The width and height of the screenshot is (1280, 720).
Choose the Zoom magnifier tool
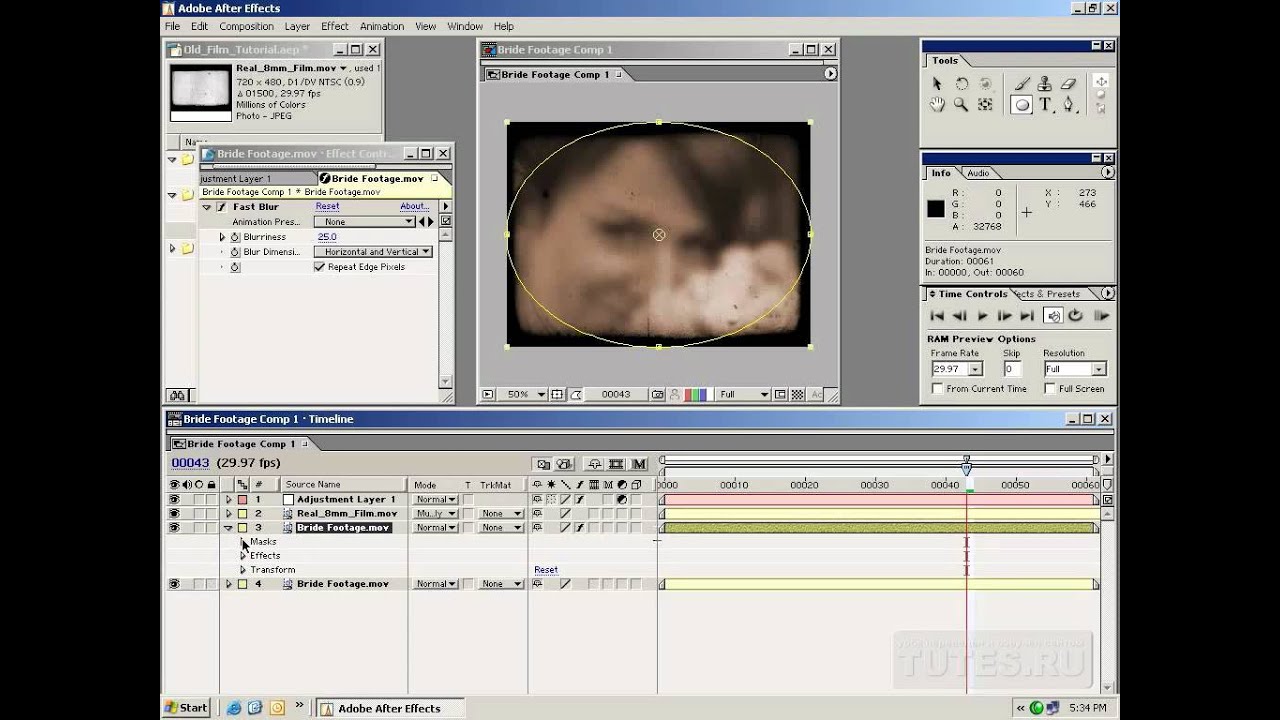[961, 104]
